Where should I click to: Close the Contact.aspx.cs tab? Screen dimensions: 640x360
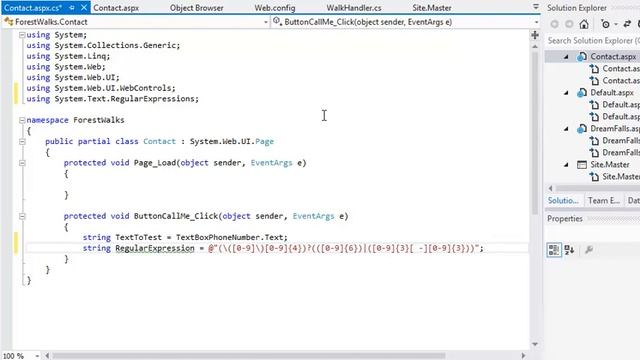coord(84,8)
